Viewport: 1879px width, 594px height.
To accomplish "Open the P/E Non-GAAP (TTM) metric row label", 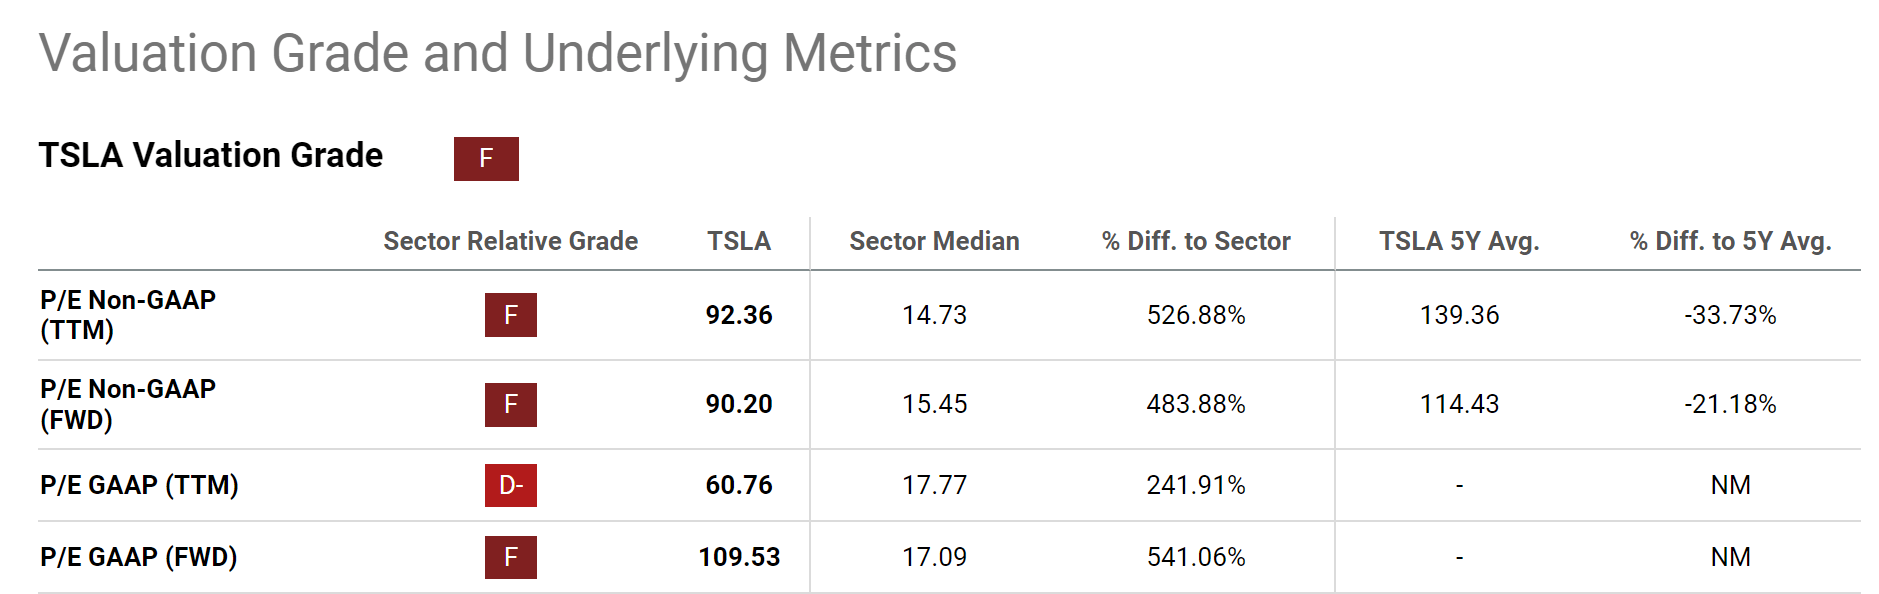I will [128, 314].
